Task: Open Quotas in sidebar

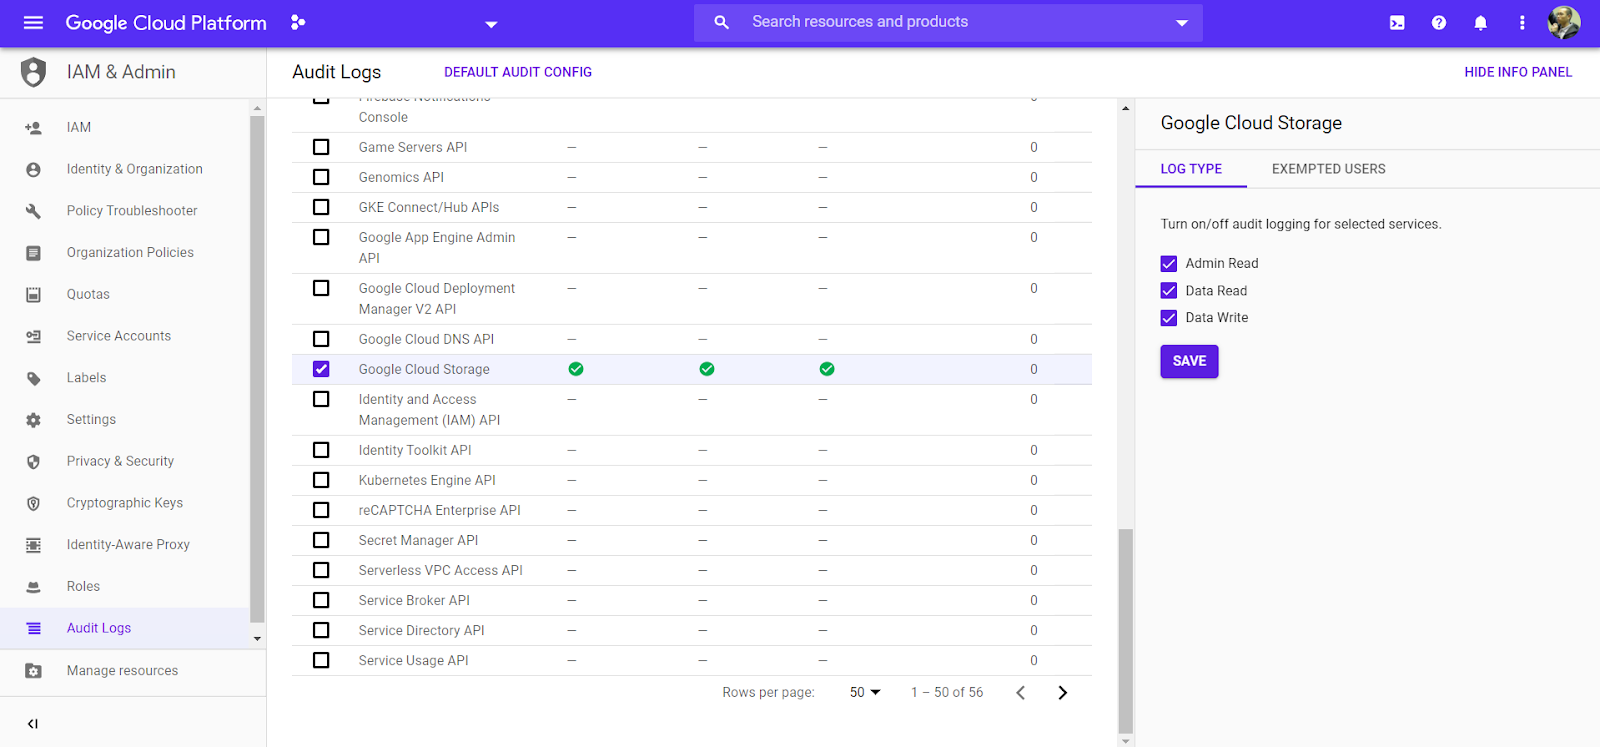Action: click(88, 294)
